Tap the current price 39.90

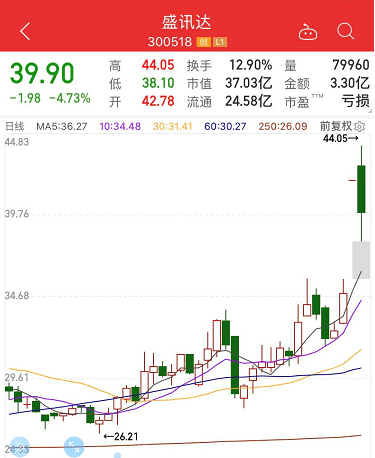coord(42,73)
